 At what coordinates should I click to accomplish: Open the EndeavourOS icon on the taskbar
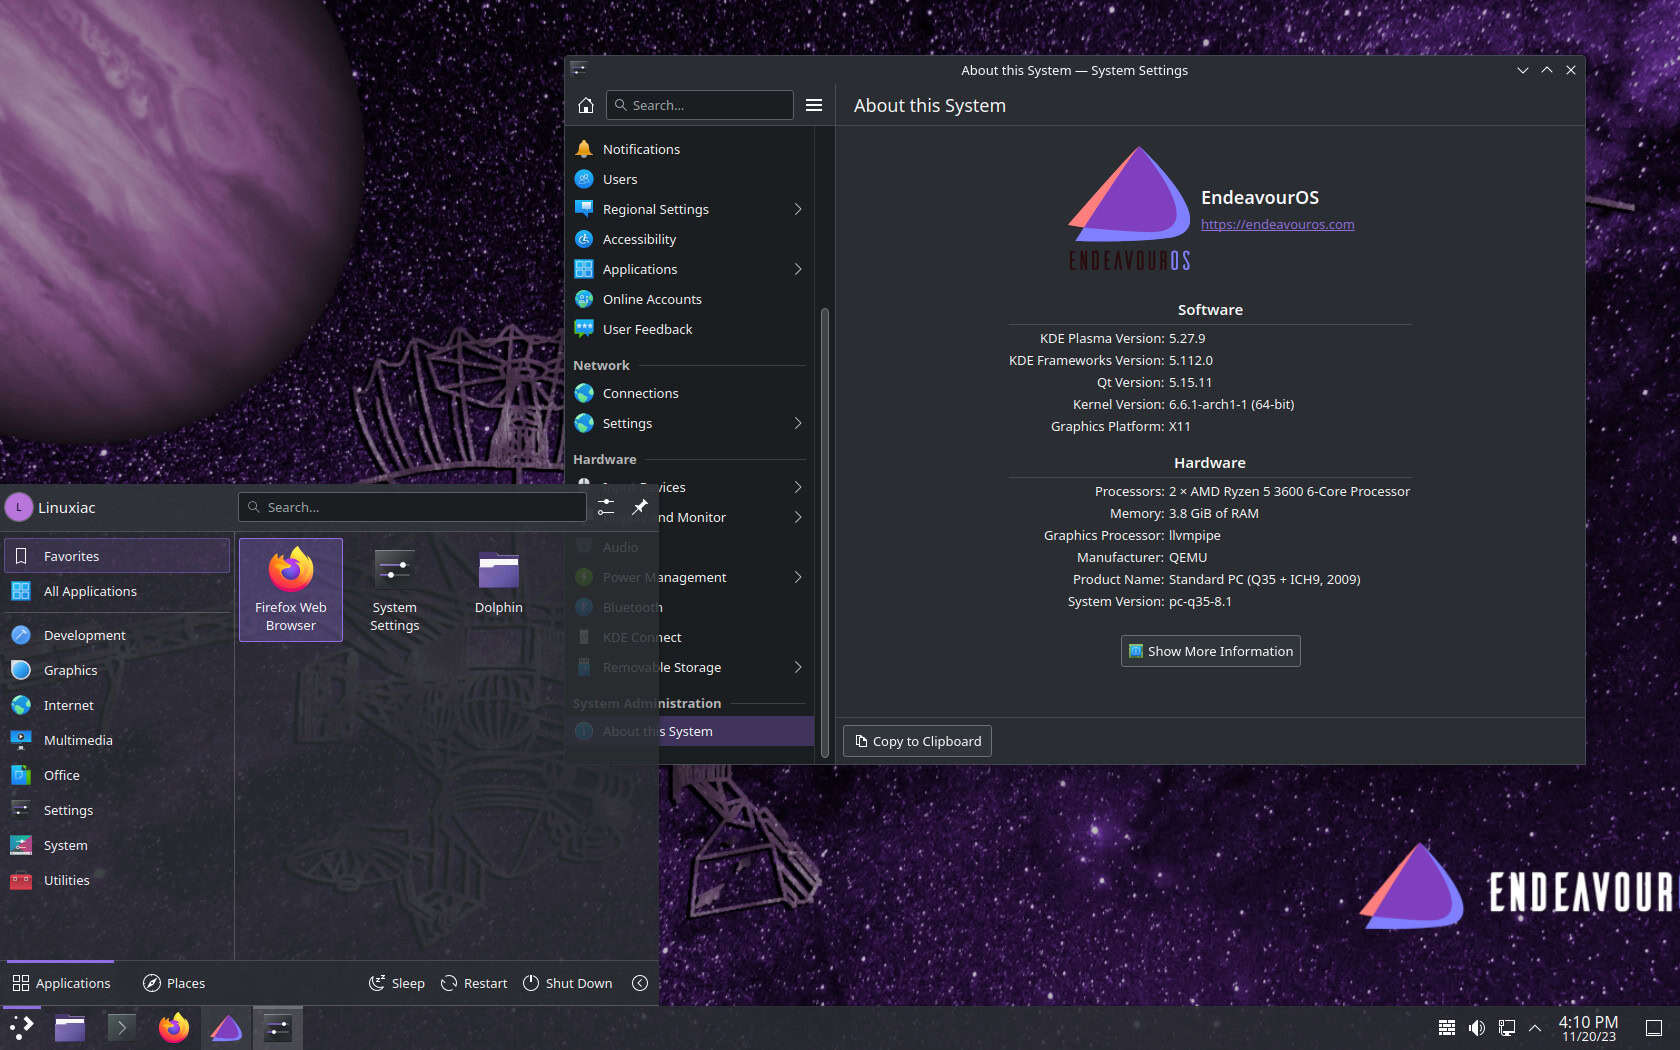click(225, 1027)
